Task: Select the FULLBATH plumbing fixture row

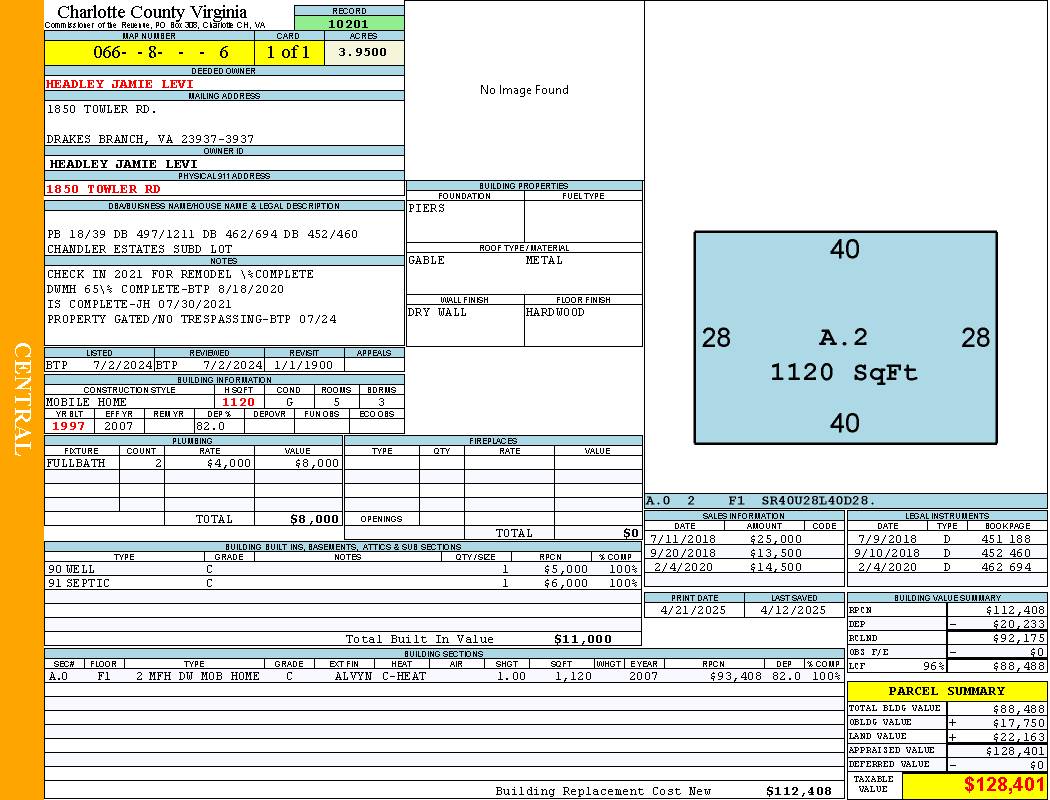Action: tap(193, 464)
